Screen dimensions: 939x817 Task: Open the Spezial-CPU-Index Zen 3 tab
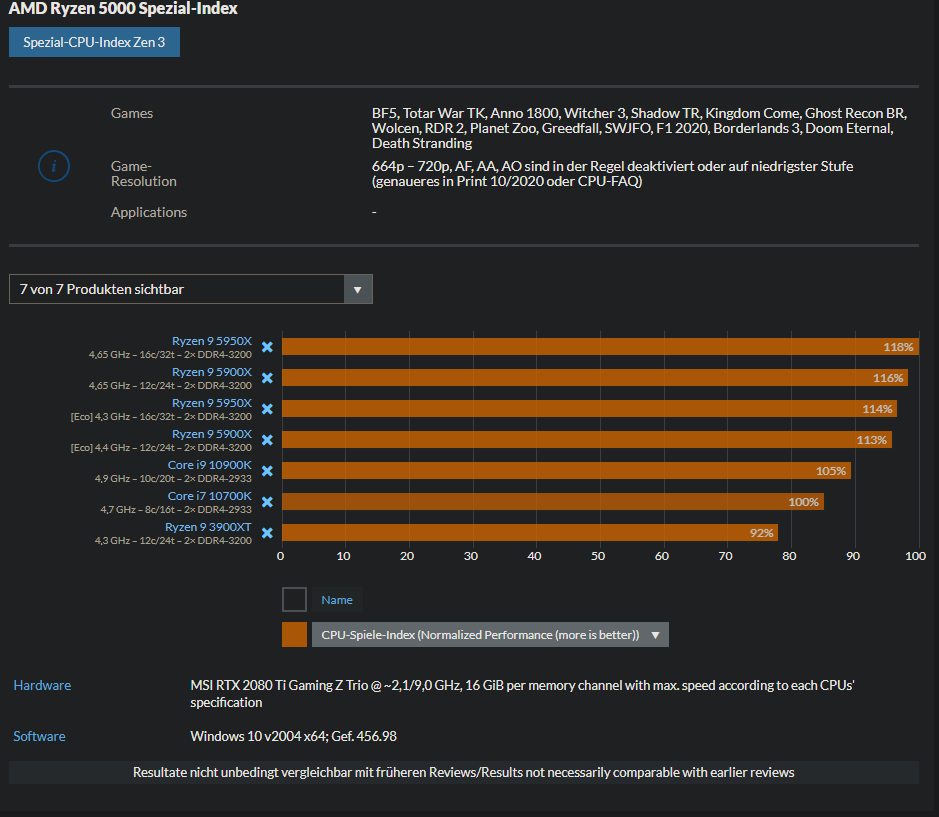(94, 42)
